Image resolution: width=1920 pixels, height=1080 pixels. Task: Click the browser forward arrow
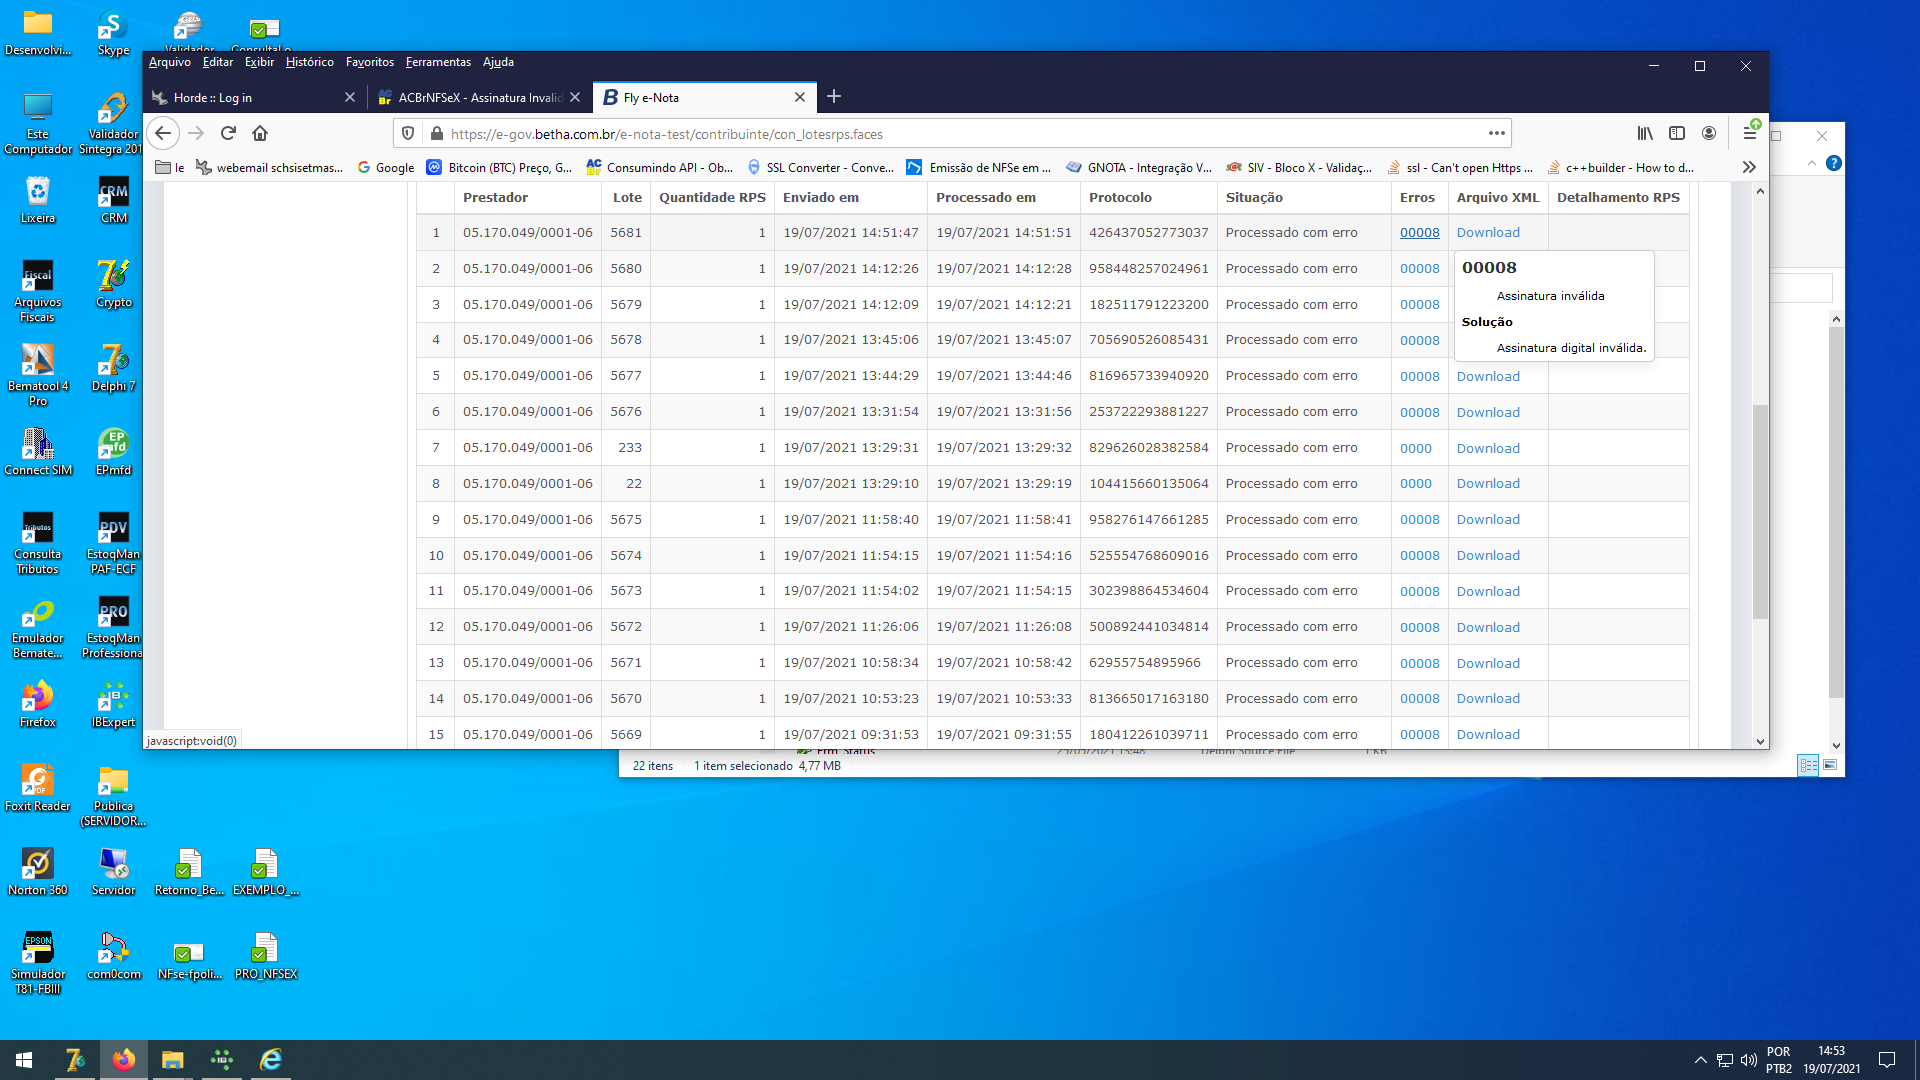tap(196, 133)
